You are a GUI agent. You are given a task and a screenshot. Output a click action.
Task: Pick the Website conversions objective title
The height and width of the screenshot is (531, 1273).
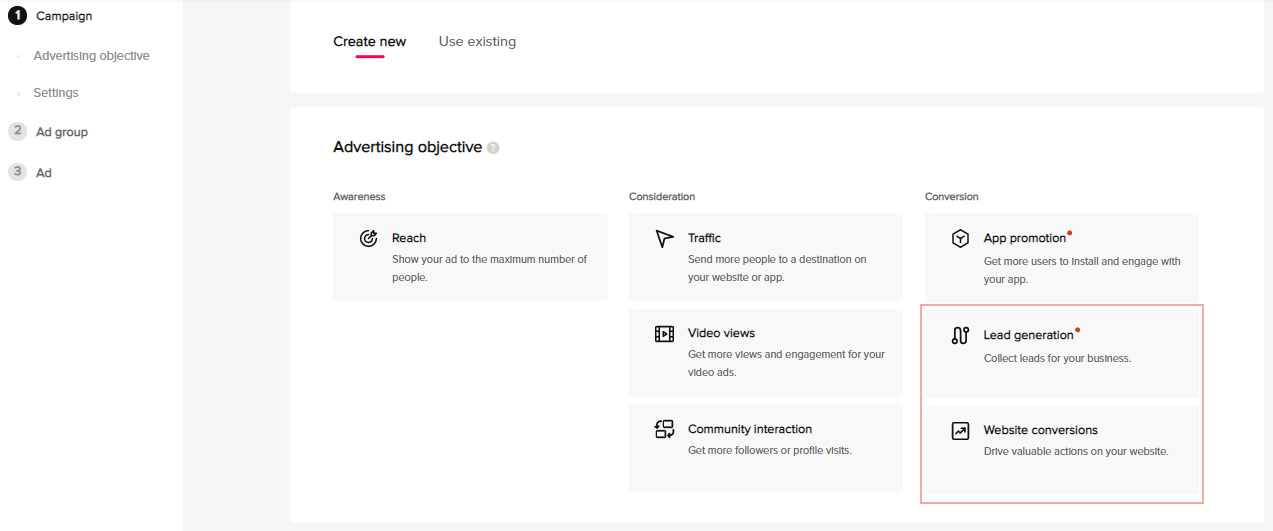(1040, 430)
